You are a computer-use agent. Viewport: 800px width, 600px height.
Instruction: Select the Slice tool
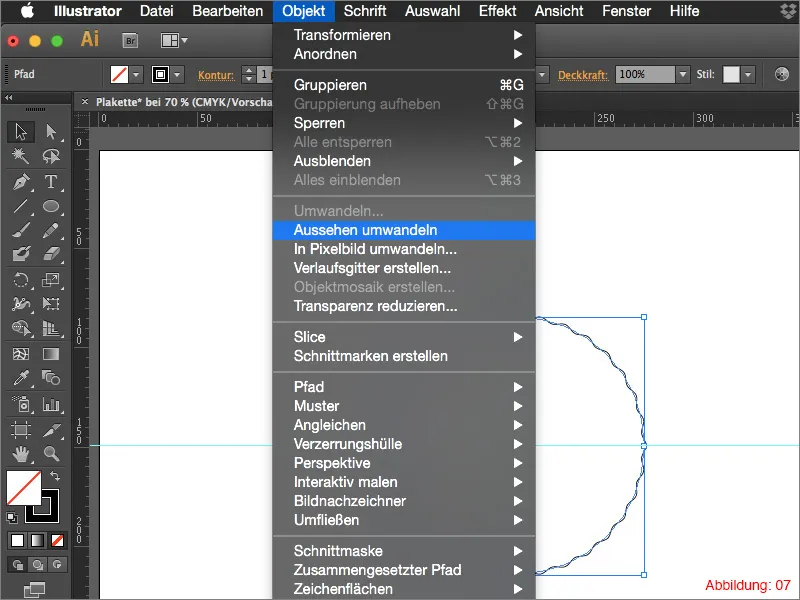[x=51, y=430]
